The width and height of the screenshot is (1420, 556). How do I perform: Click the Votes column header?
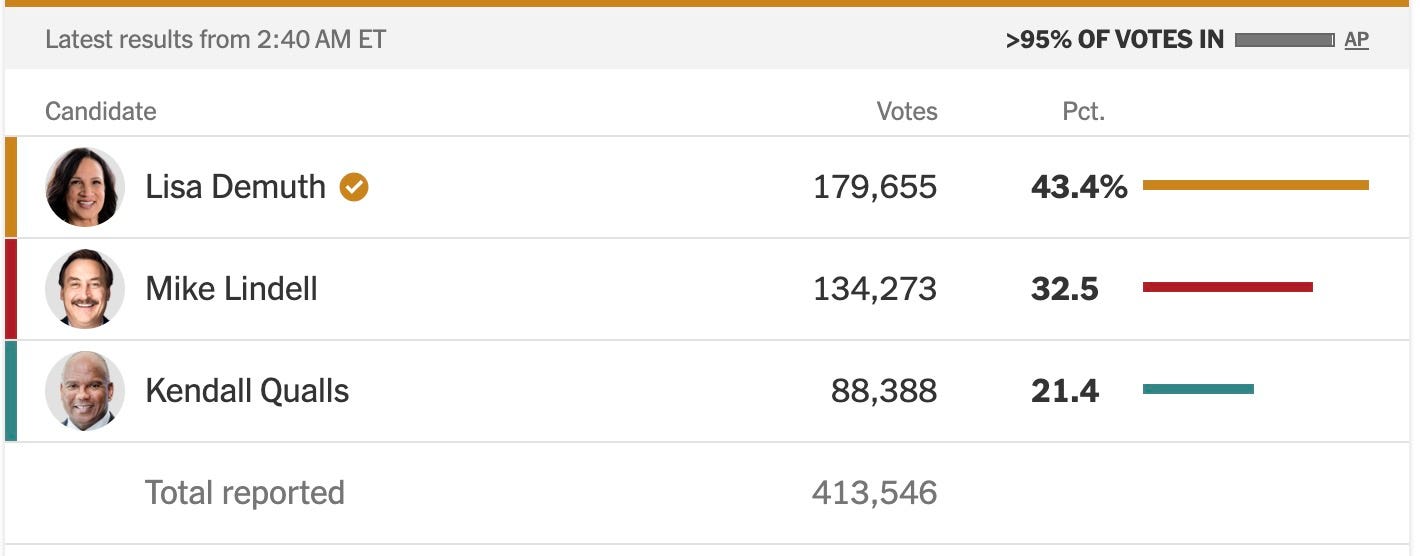coord(907,111)
